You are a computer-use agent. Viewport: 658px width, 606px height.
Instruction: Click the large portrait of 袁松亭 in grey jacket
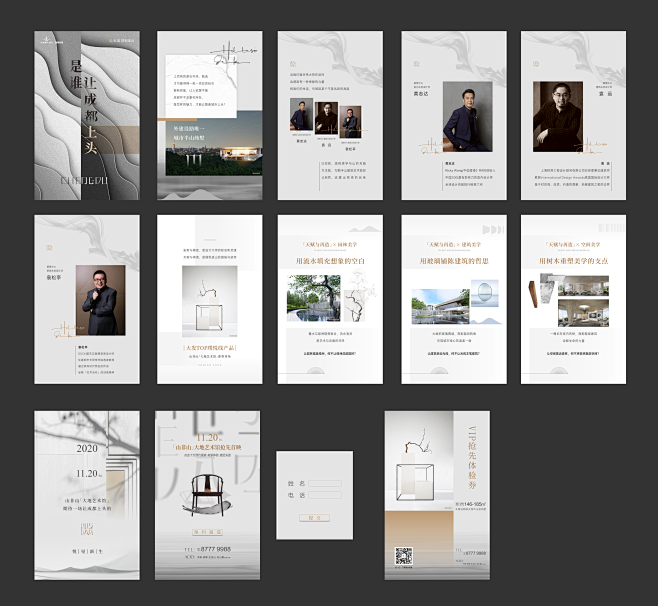(100, 300)
